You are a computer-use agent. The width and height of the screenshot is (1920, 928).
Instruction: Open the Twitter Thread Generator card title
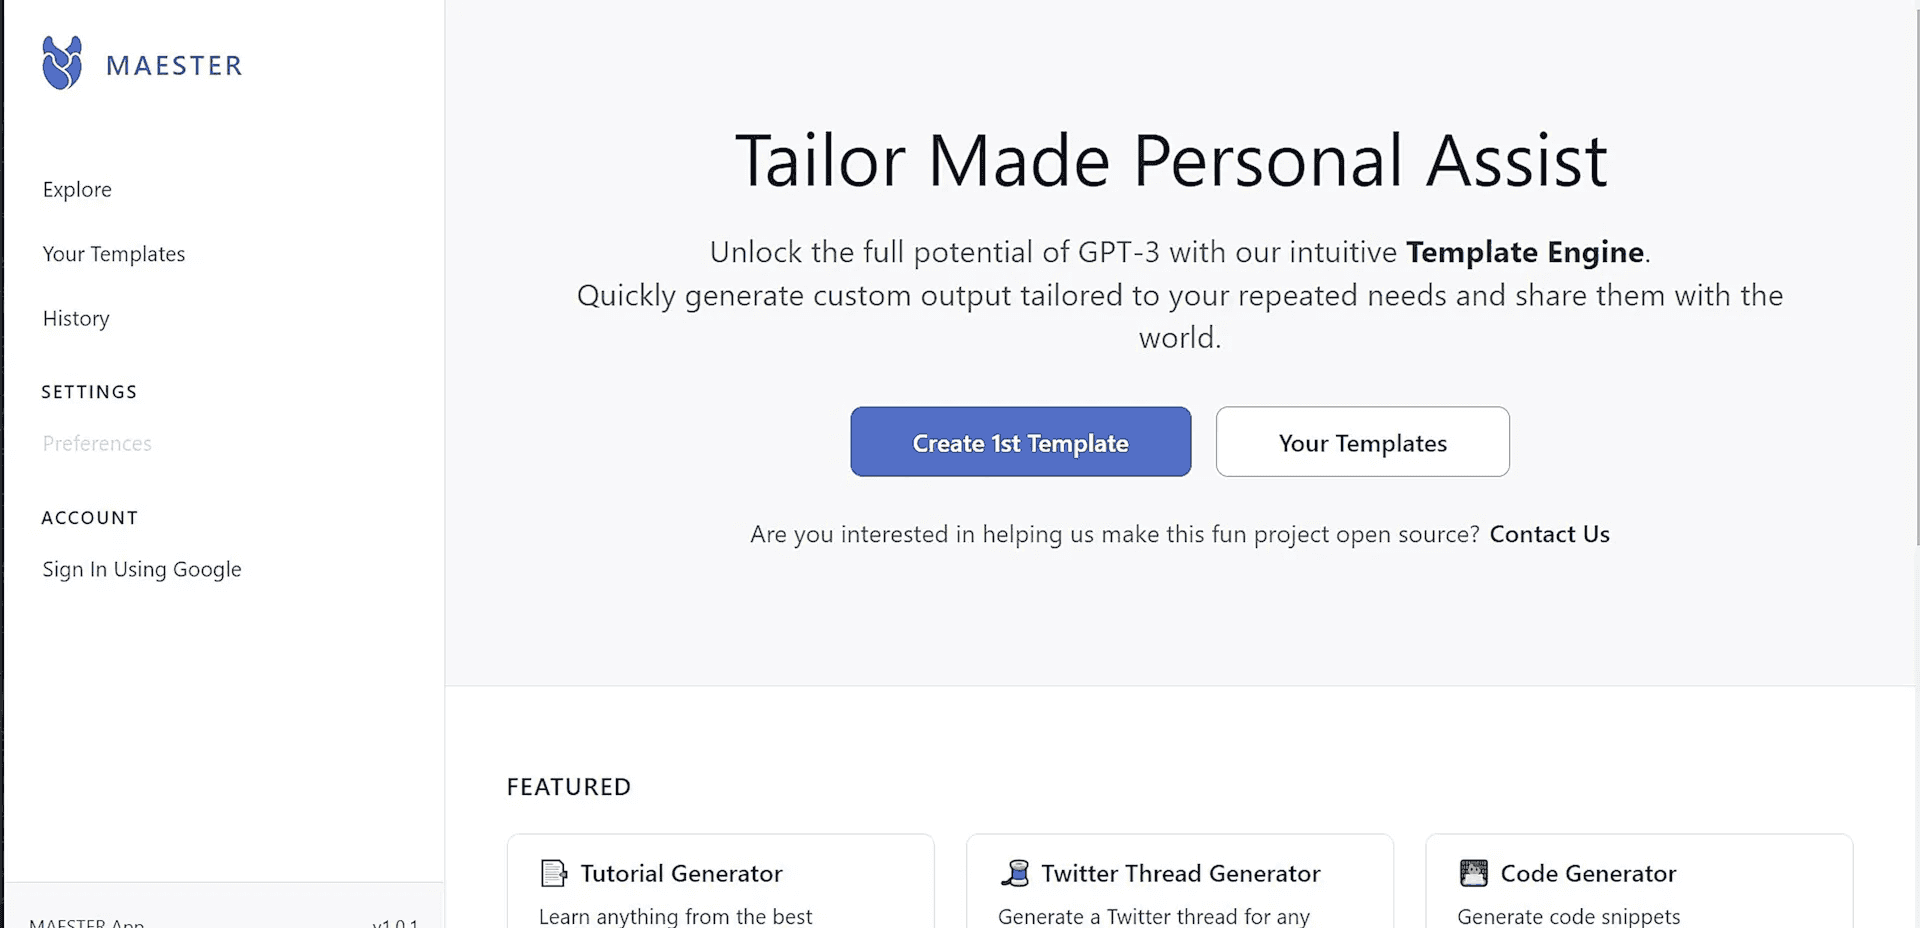click(x=1180, y=873)
